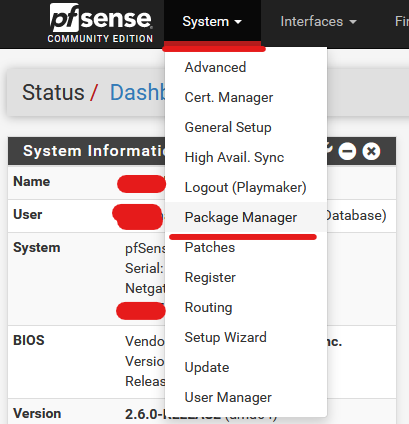
Task: Open the System dropdown menu
Action: tap(212, 22)
